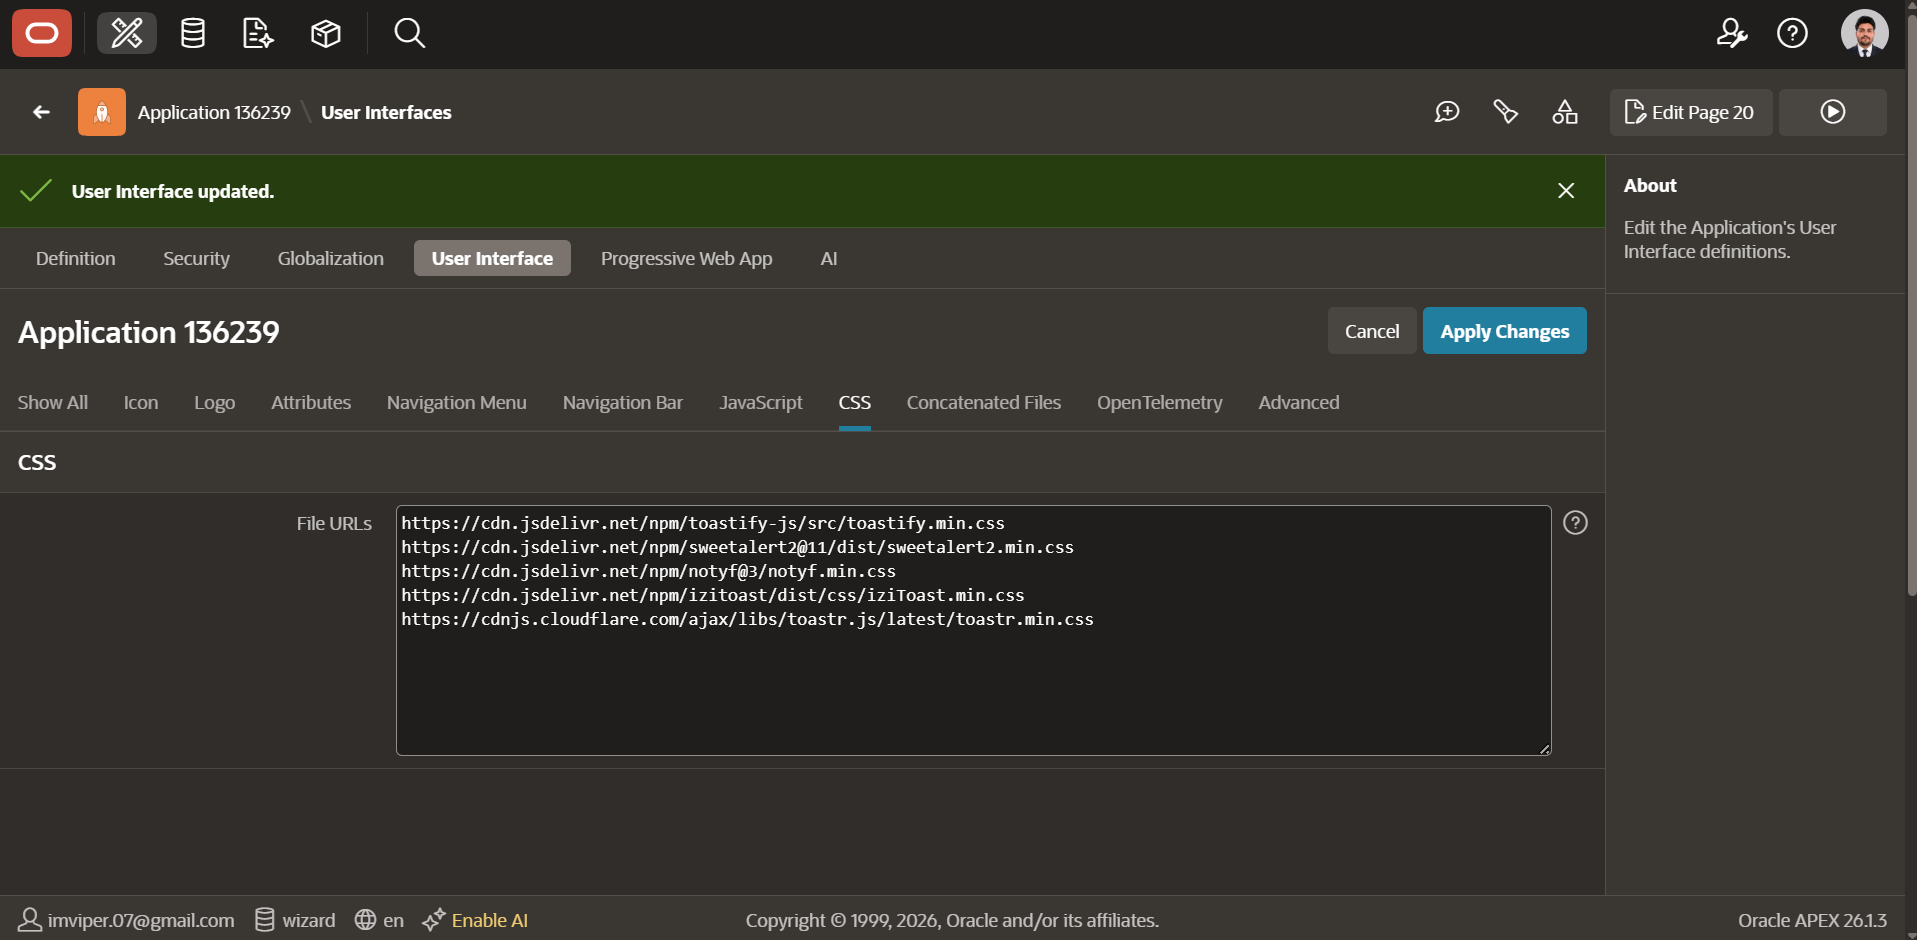
Task: Select the OpenTelemetry subtab
Action: pyautogui.click(x=1160, y=402)
